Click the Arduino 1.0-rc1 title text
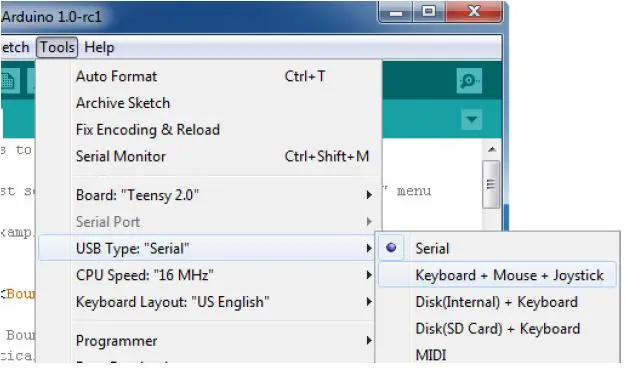The image size is (628, 368). (x=52, y=17)
